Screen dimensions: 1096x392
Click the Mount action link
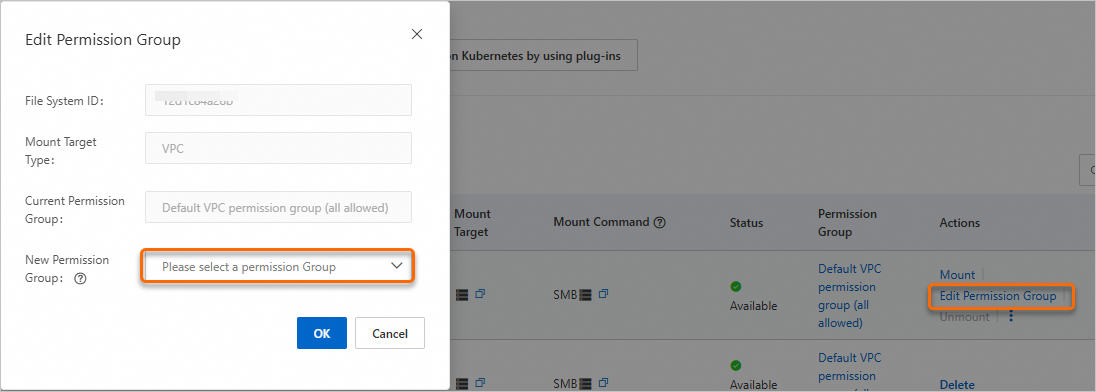point(957,275)
